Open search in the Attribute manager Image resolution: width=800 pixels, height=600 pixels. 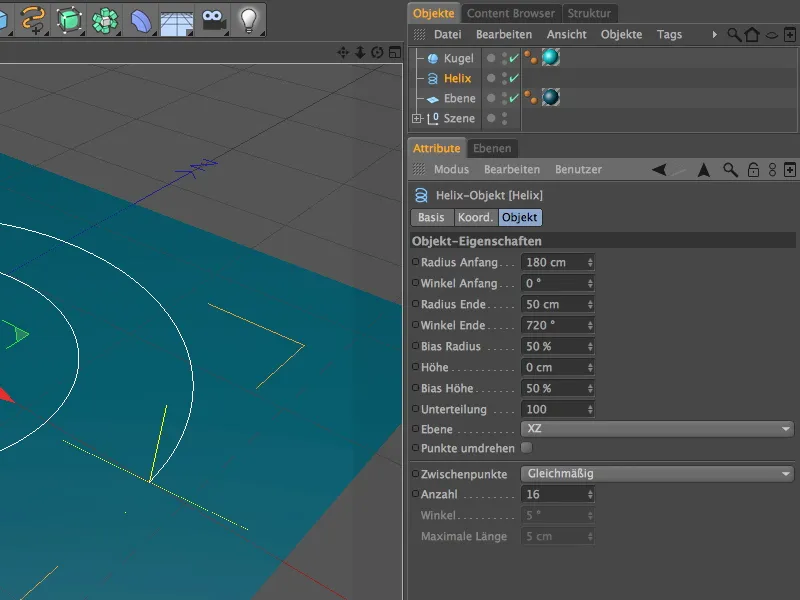(x=730, y=169)
